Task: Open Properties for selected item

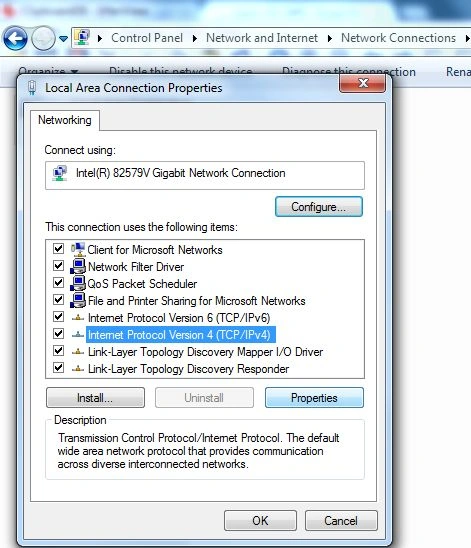Action: click(314, 397)
